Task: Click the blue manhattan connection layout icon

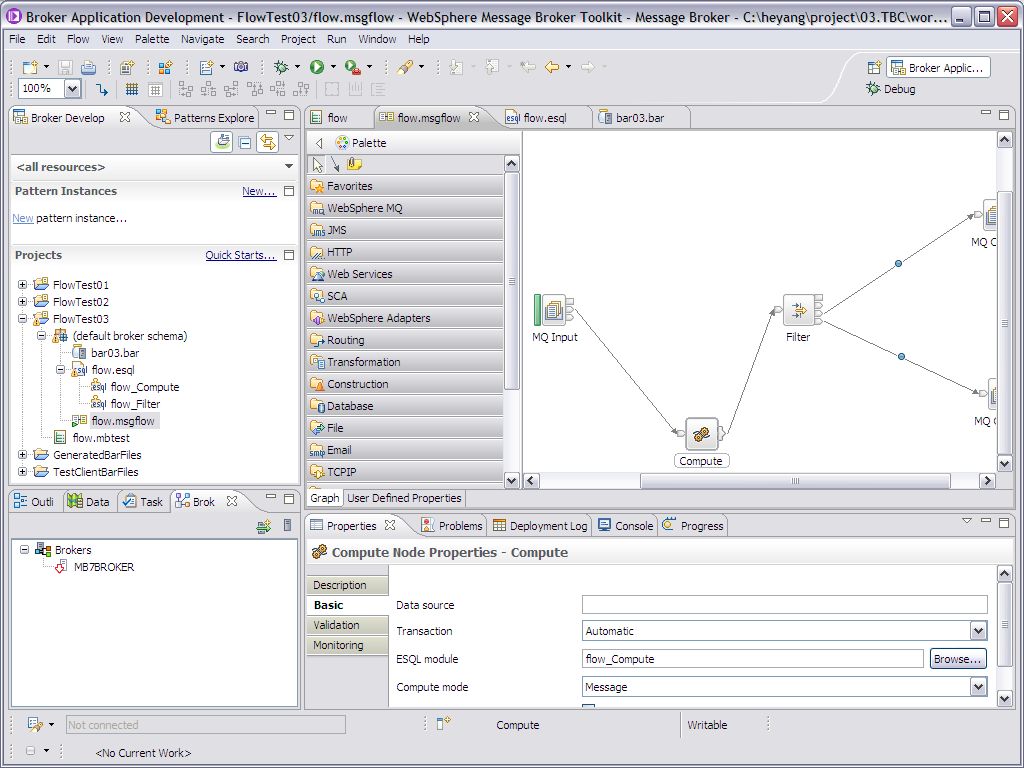Action: (102, 89)
